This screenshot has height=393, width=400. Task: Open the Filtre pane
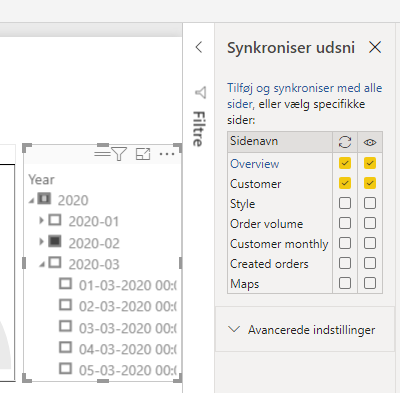pyautogui.click(x=199, y=129)
